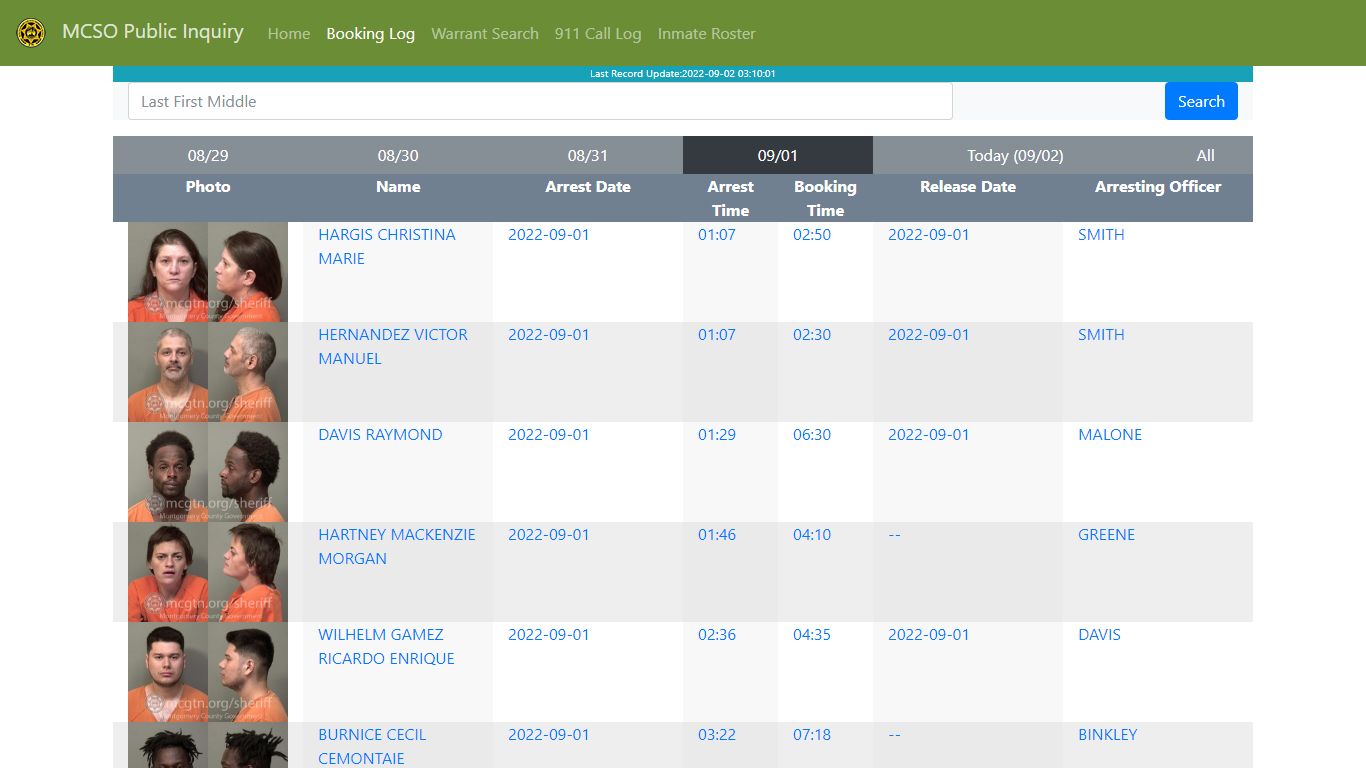This screenshot has width=1366, height=768.
Task: Click arrest time 02:36
Action: [717, 634]
